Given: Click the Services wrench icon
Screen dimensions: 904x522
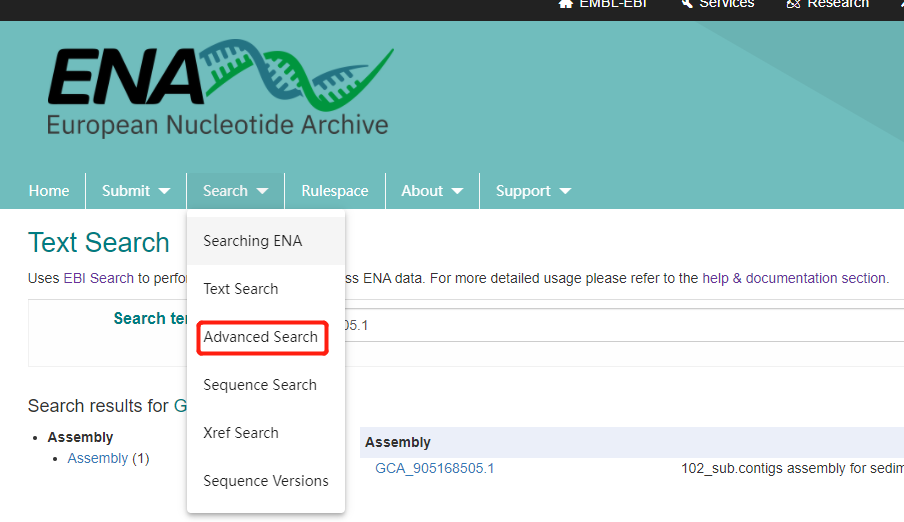Looking at the screenshot, I should pyautogui.click(x=687, y=4).
